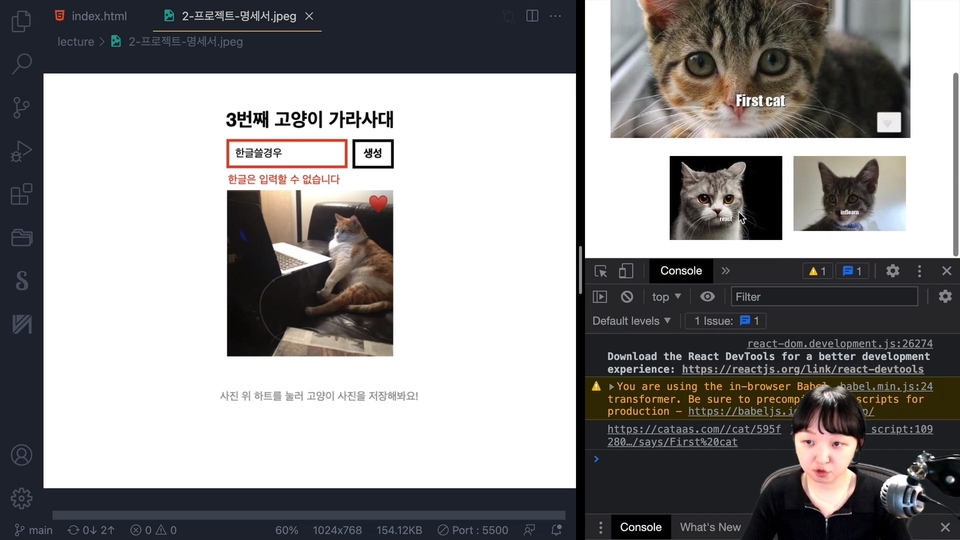Open DevTools settings gear
Viewport: 960px width, 540px height.
click(893, 271)
